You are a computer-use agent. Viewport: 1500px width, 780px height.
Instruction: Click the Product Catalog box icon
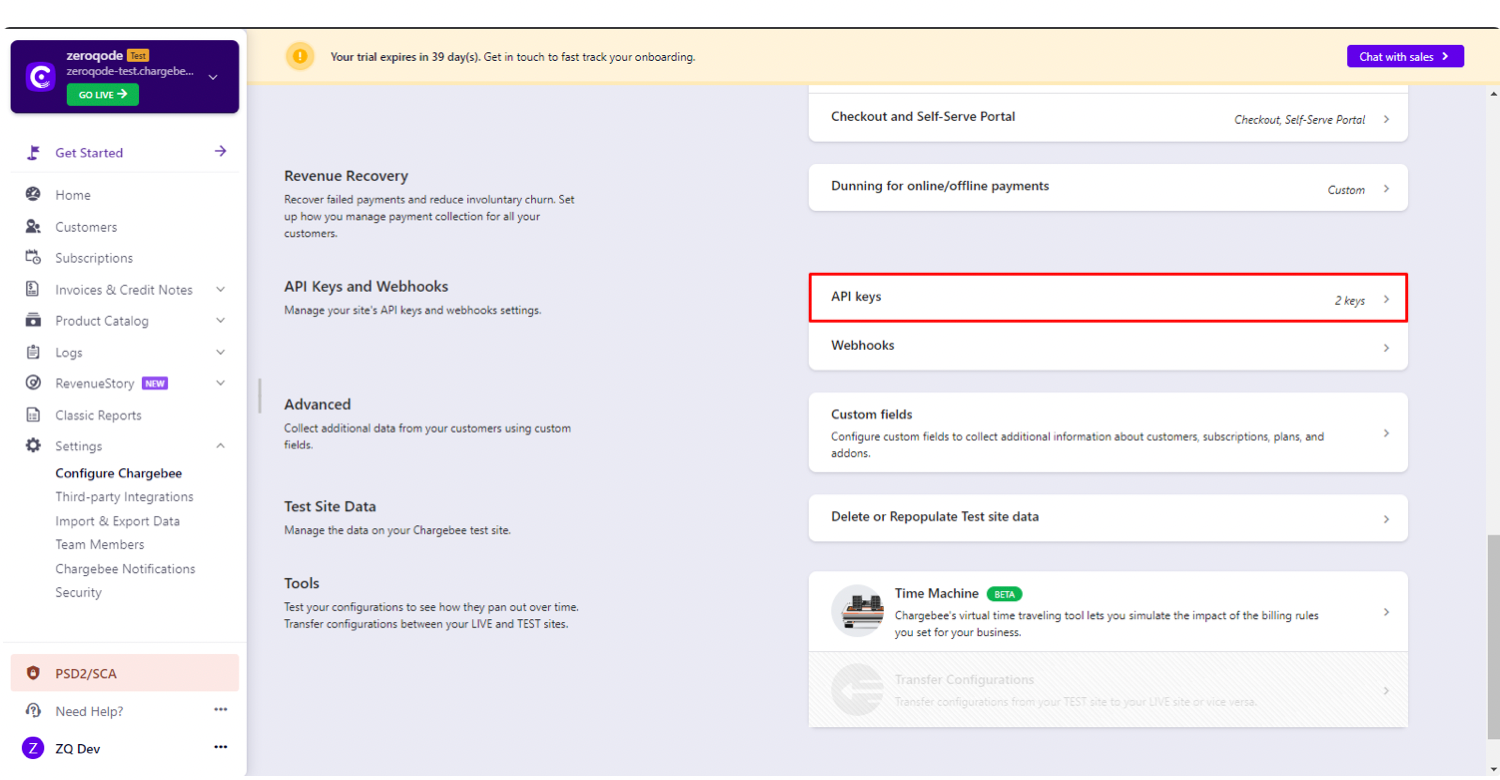click(x=33, y=321)
